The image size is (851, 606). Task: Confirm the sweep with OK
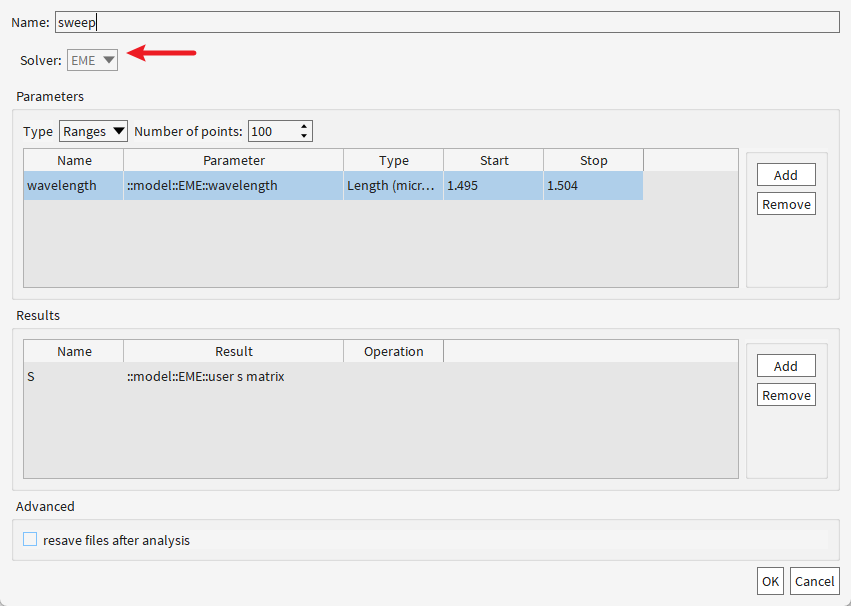tap(770, 582)
